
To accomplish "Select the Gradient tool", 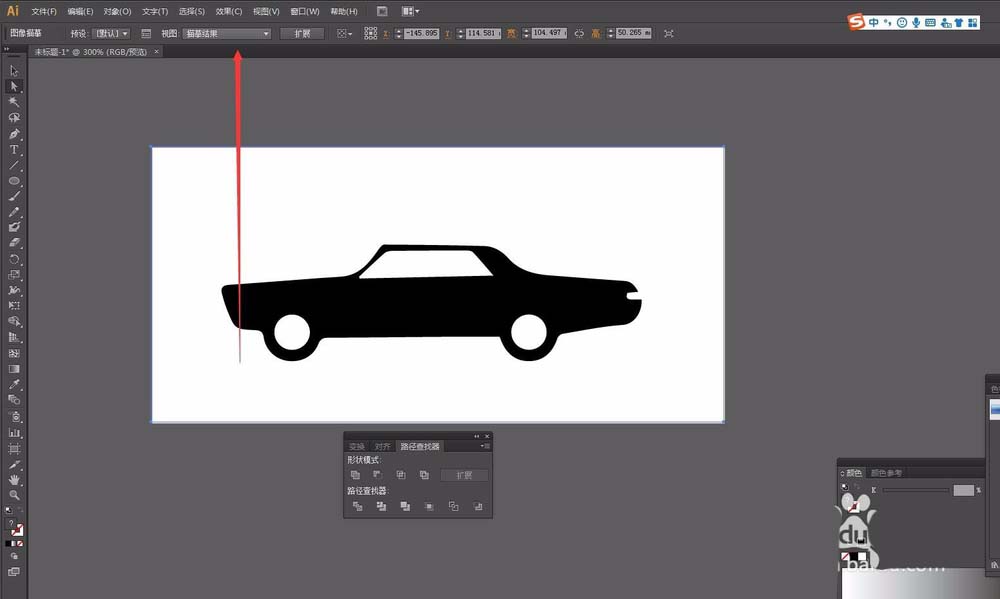I will click(14, 369).
